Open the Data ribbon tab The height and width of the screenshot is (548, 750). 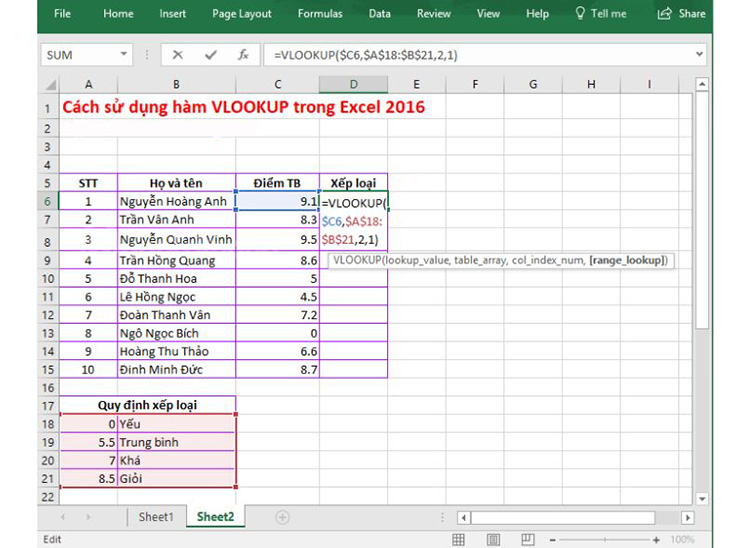[x=379, y=13]
